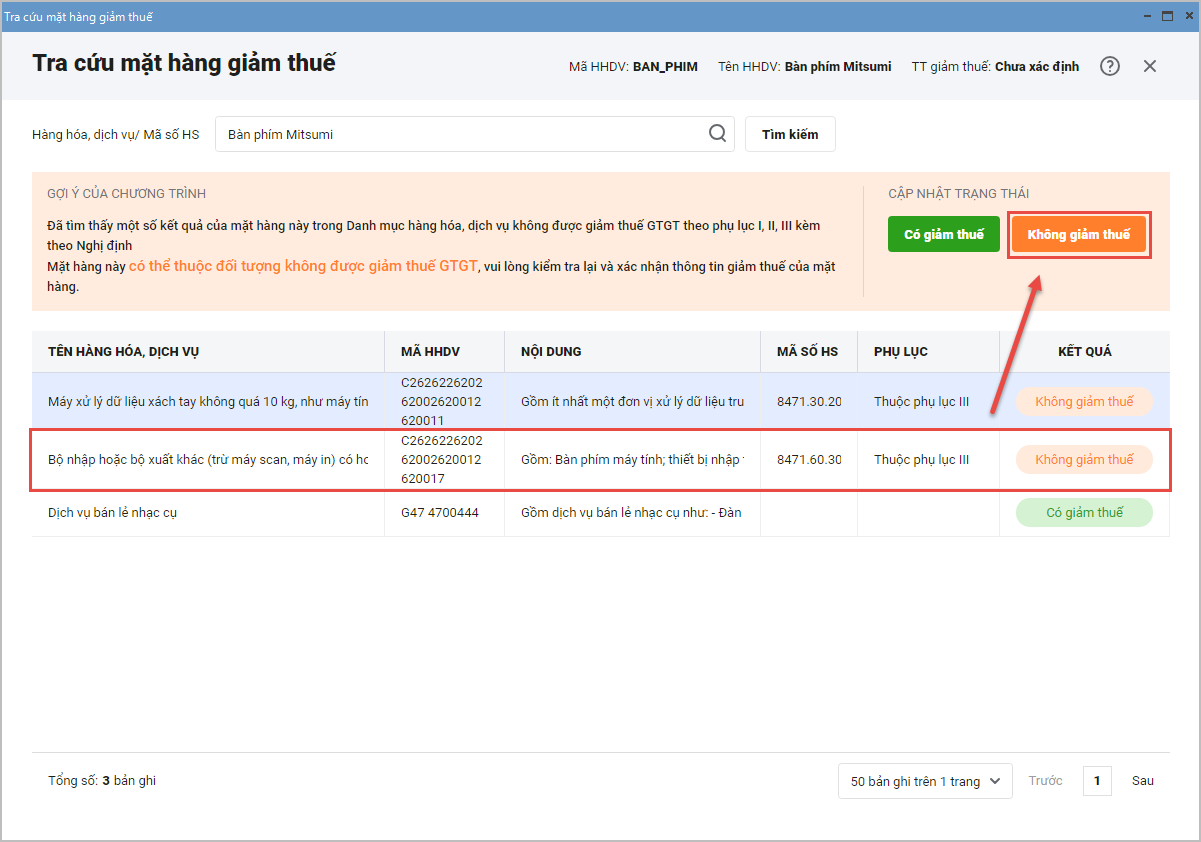Viewport: 1201px width, 842px height.
Task: Click Không giảm thuế badge for HS 8471.60.30
Action: [1084, 460]
